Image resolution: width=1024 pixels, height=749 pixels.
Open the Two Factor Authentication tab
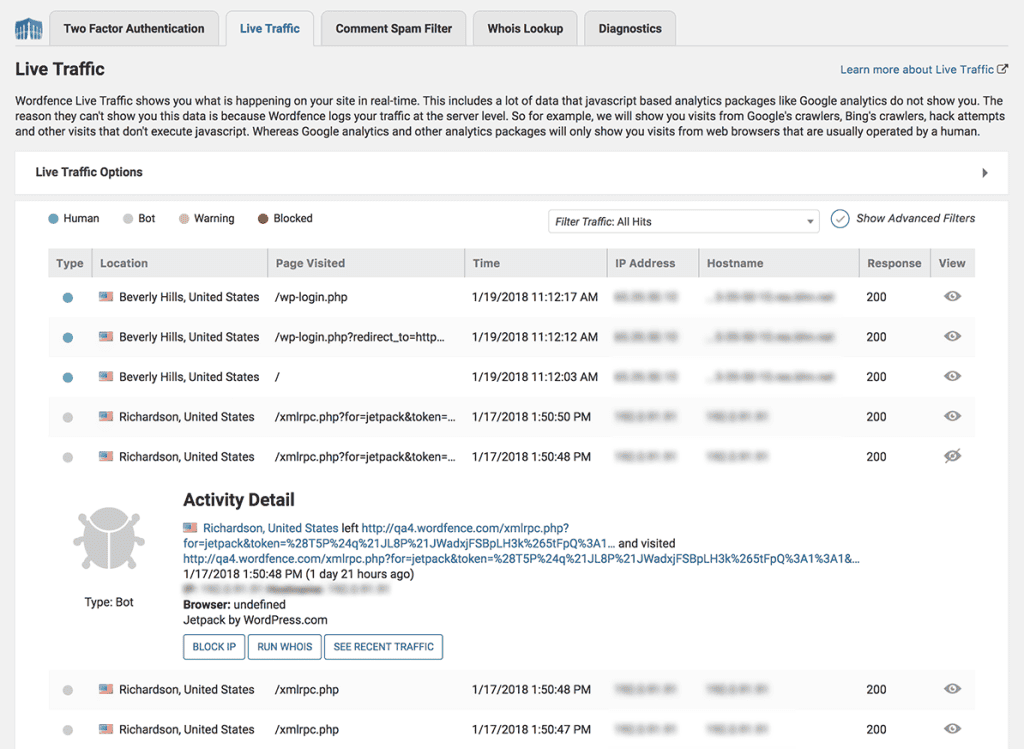tap(134, 29)
